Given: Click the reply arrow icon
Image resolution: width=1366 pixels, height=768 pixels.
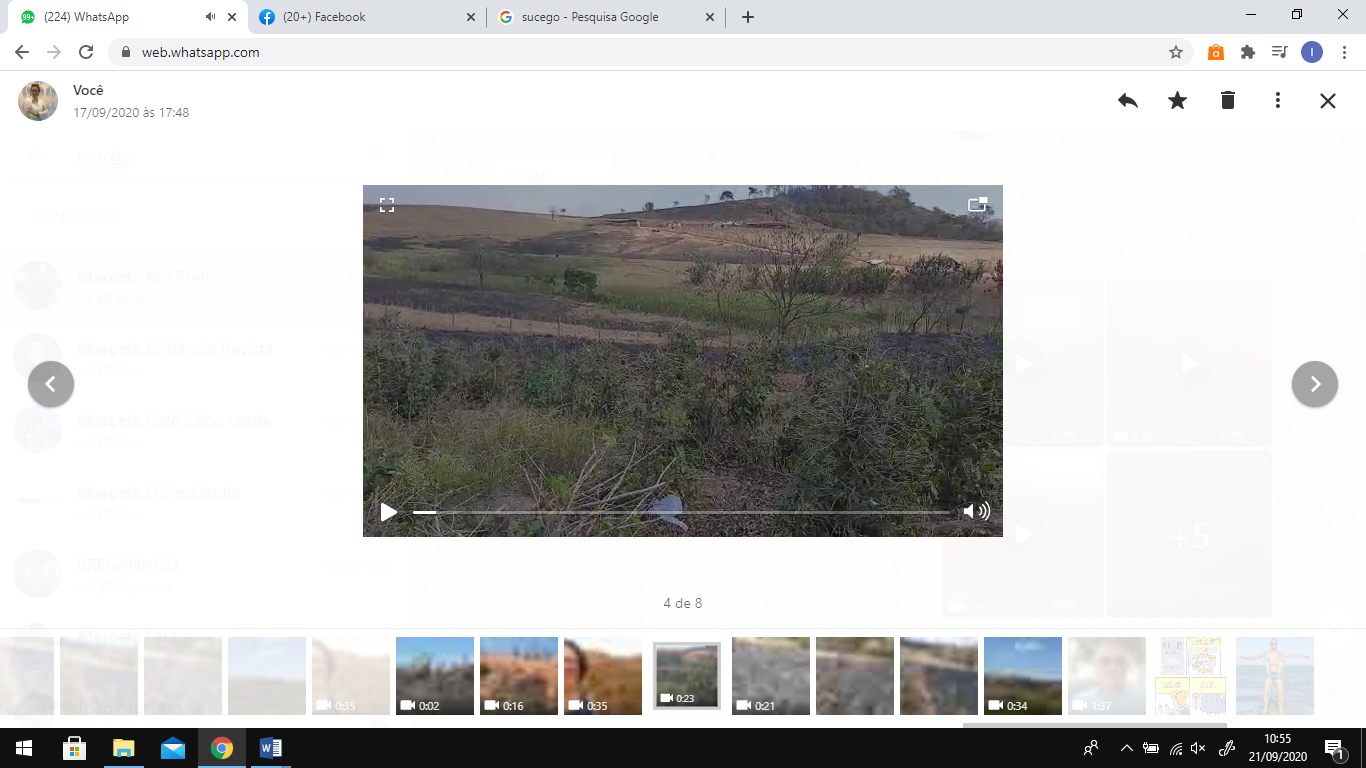Looking at the screenshot, I should coord(1128,100).
